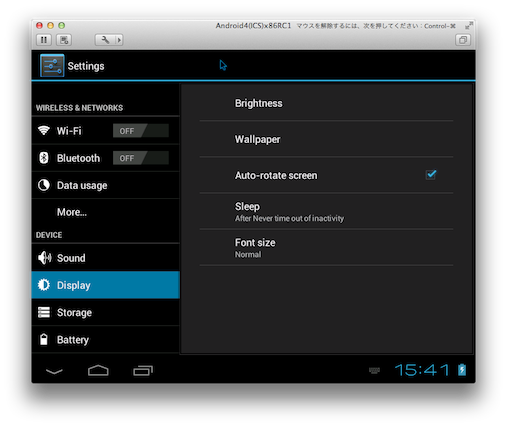Turn on the Bluetooth switch
507x427 pixels.
[141, 158]
